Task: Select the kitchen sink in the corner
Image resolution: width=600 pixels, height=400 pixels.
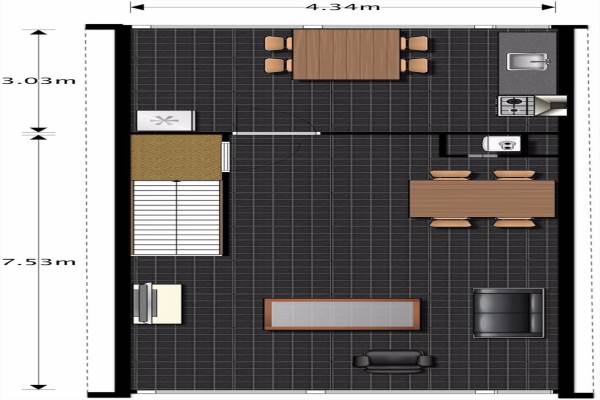Action: point(527,62)
